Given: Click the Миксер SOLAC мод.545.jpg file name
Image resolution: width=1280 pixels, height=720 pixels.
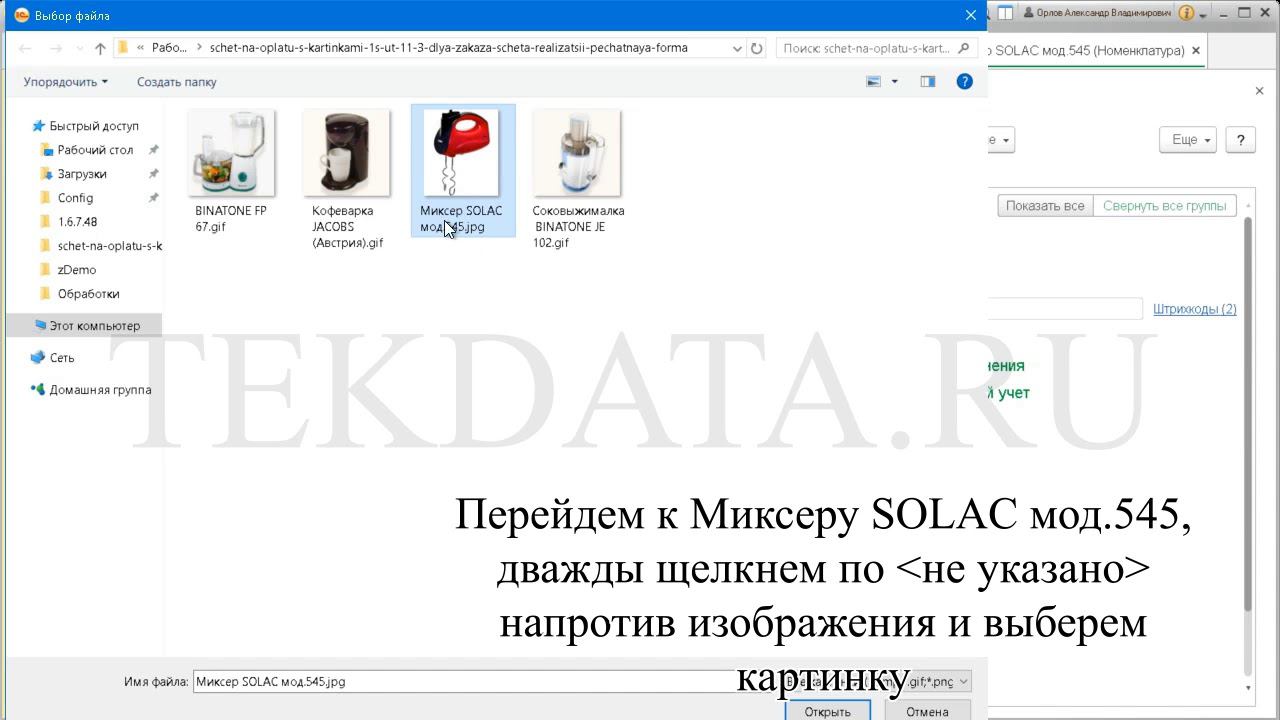Looking at the screenshot, I should [x=461, y=219].
